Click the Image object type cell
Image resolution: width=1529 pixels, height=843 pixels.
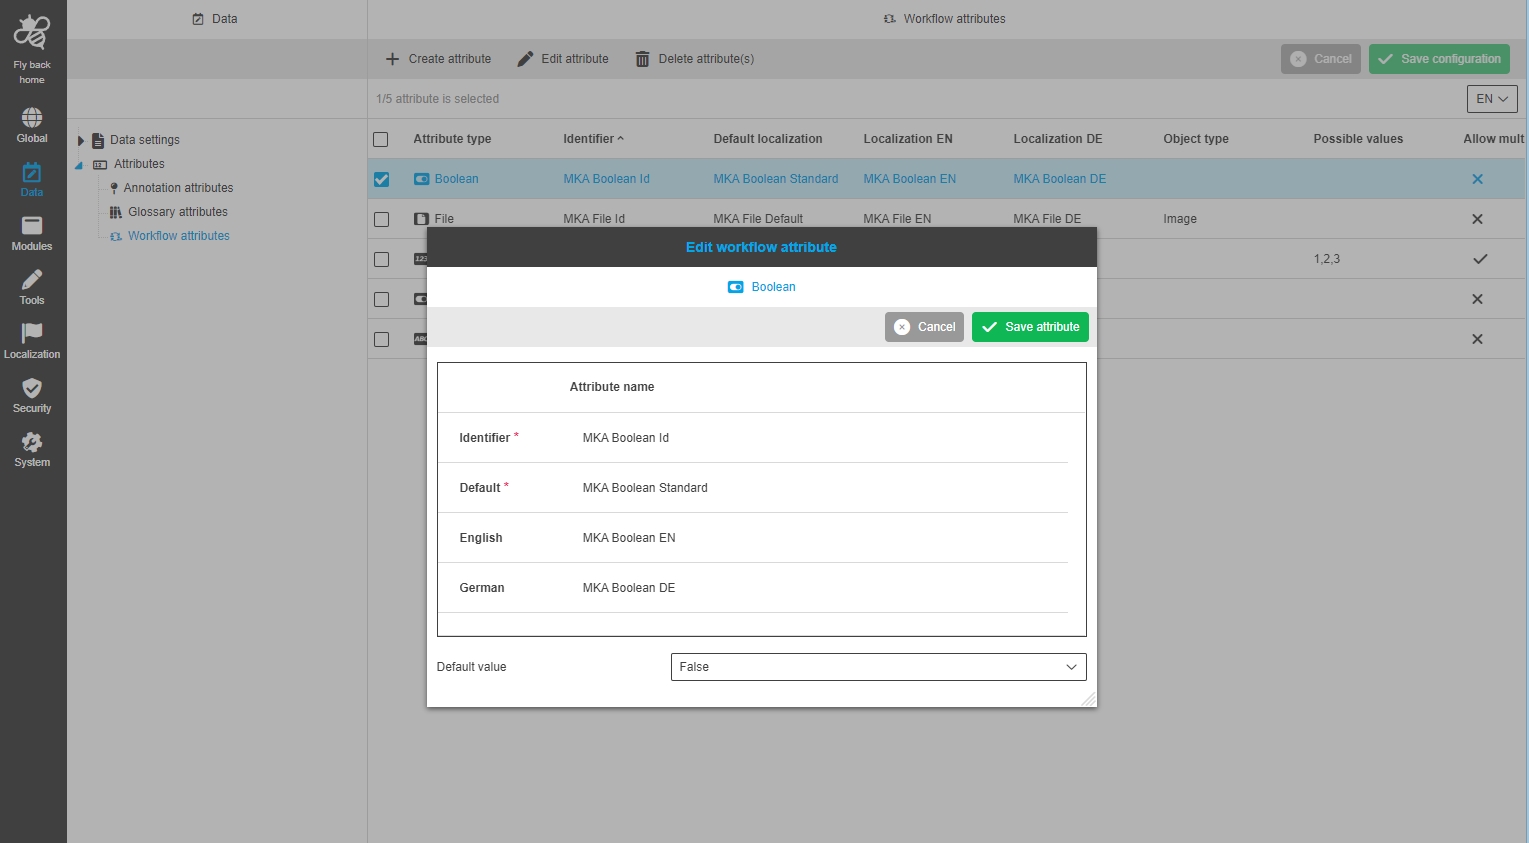click(x=1180, y=219)
